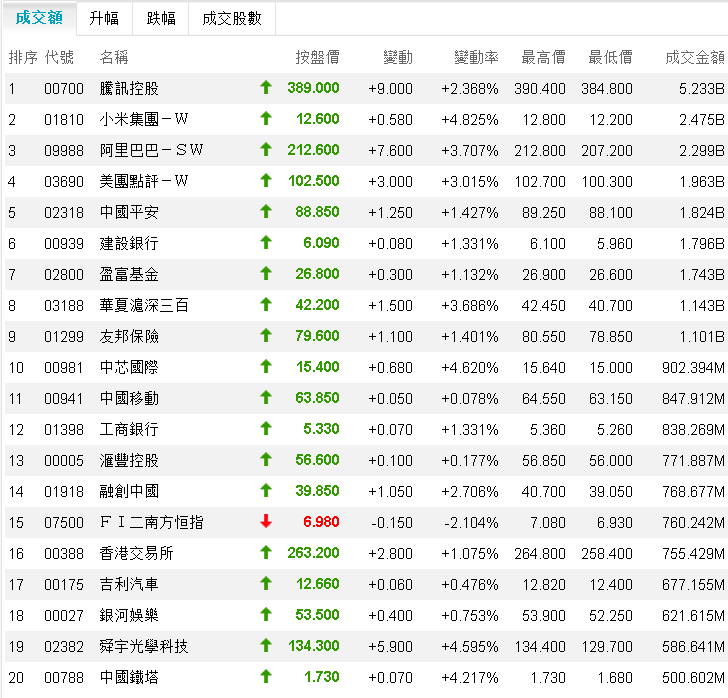Viewport: 728px width, 698px height.
Task: Open stock name 中國平安
Action: pyautogui.click(x=129, y=212)
